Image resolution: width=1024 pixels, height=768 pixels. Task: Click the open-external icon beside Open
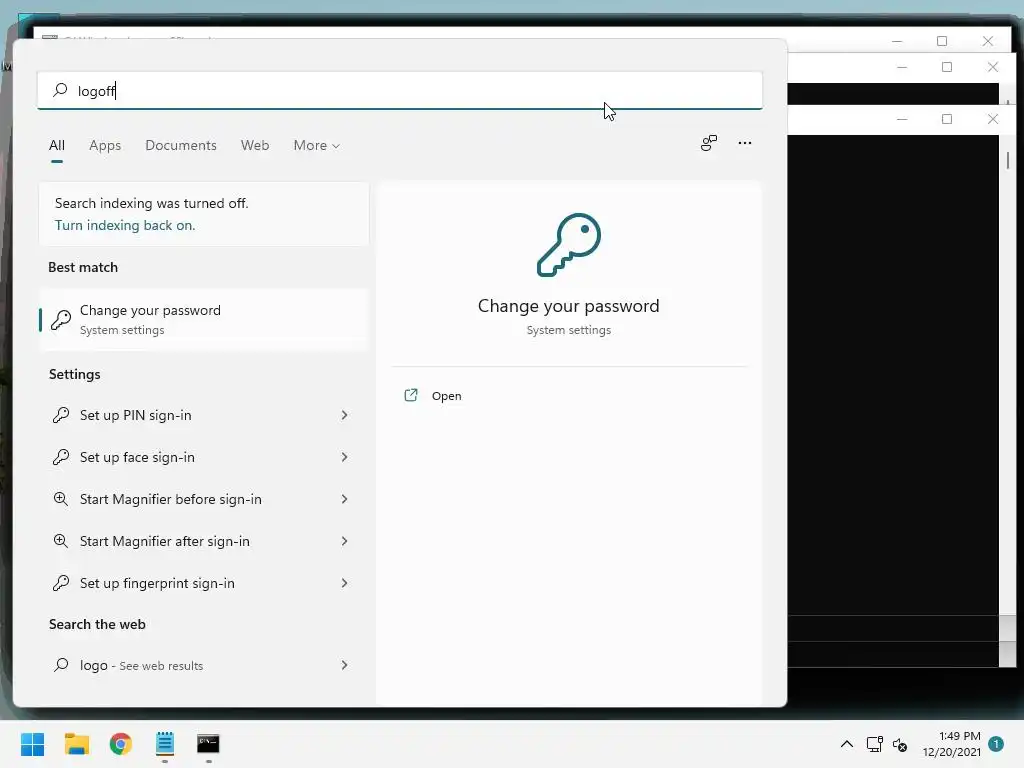pyautogui.click(x=411, y=395)
